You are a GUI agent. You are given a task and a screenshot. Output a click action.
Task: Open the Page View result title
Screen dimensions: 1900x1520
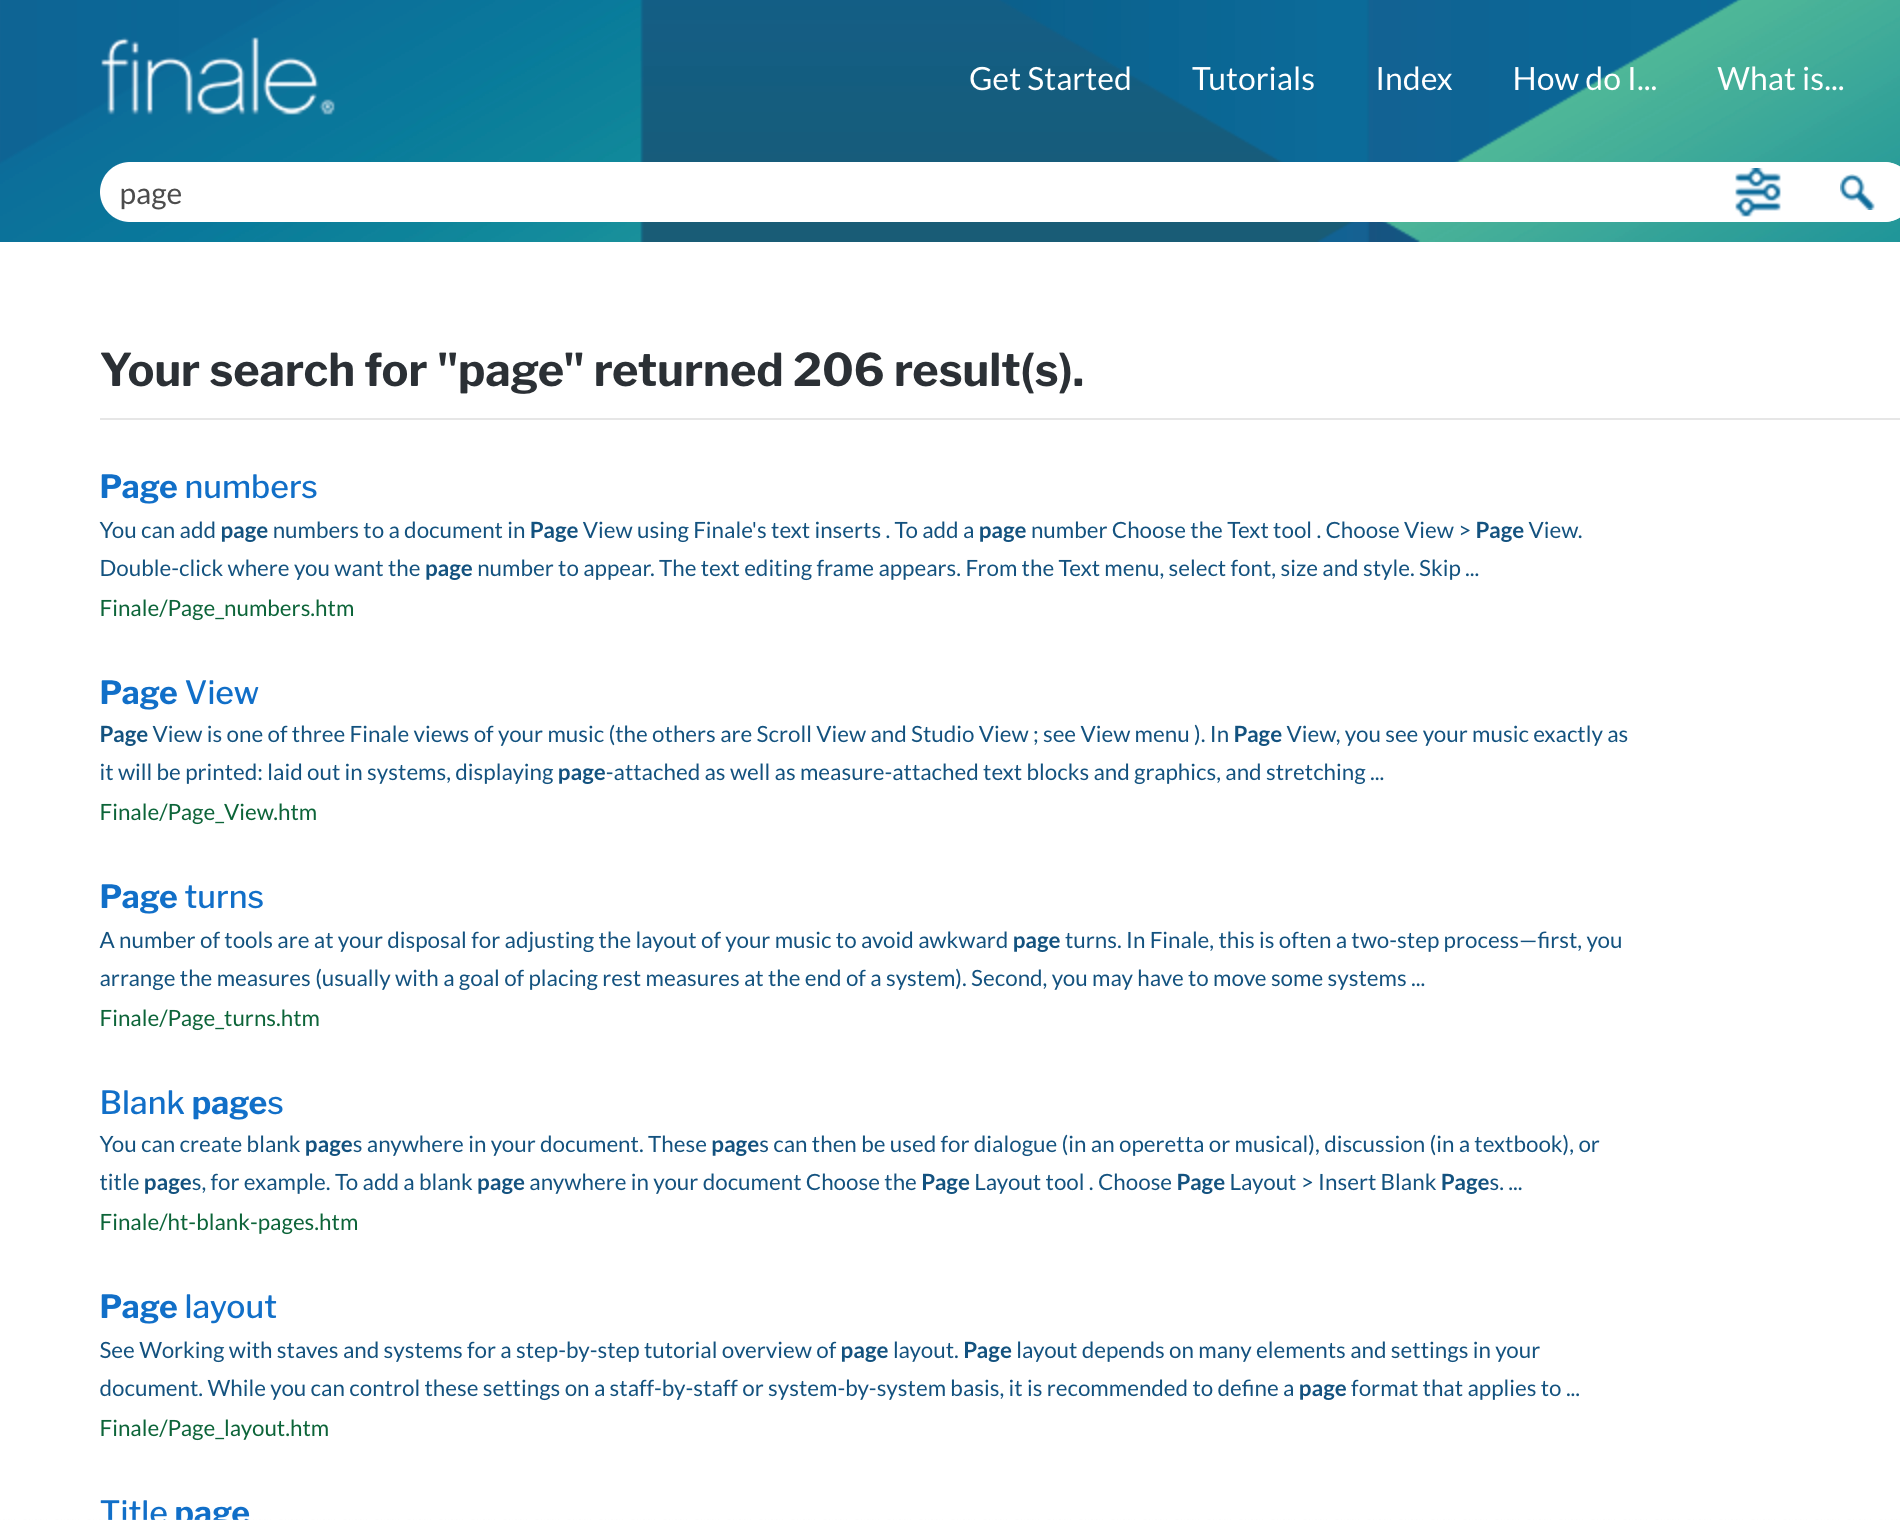pyautogui.click(x=179, y=692)
